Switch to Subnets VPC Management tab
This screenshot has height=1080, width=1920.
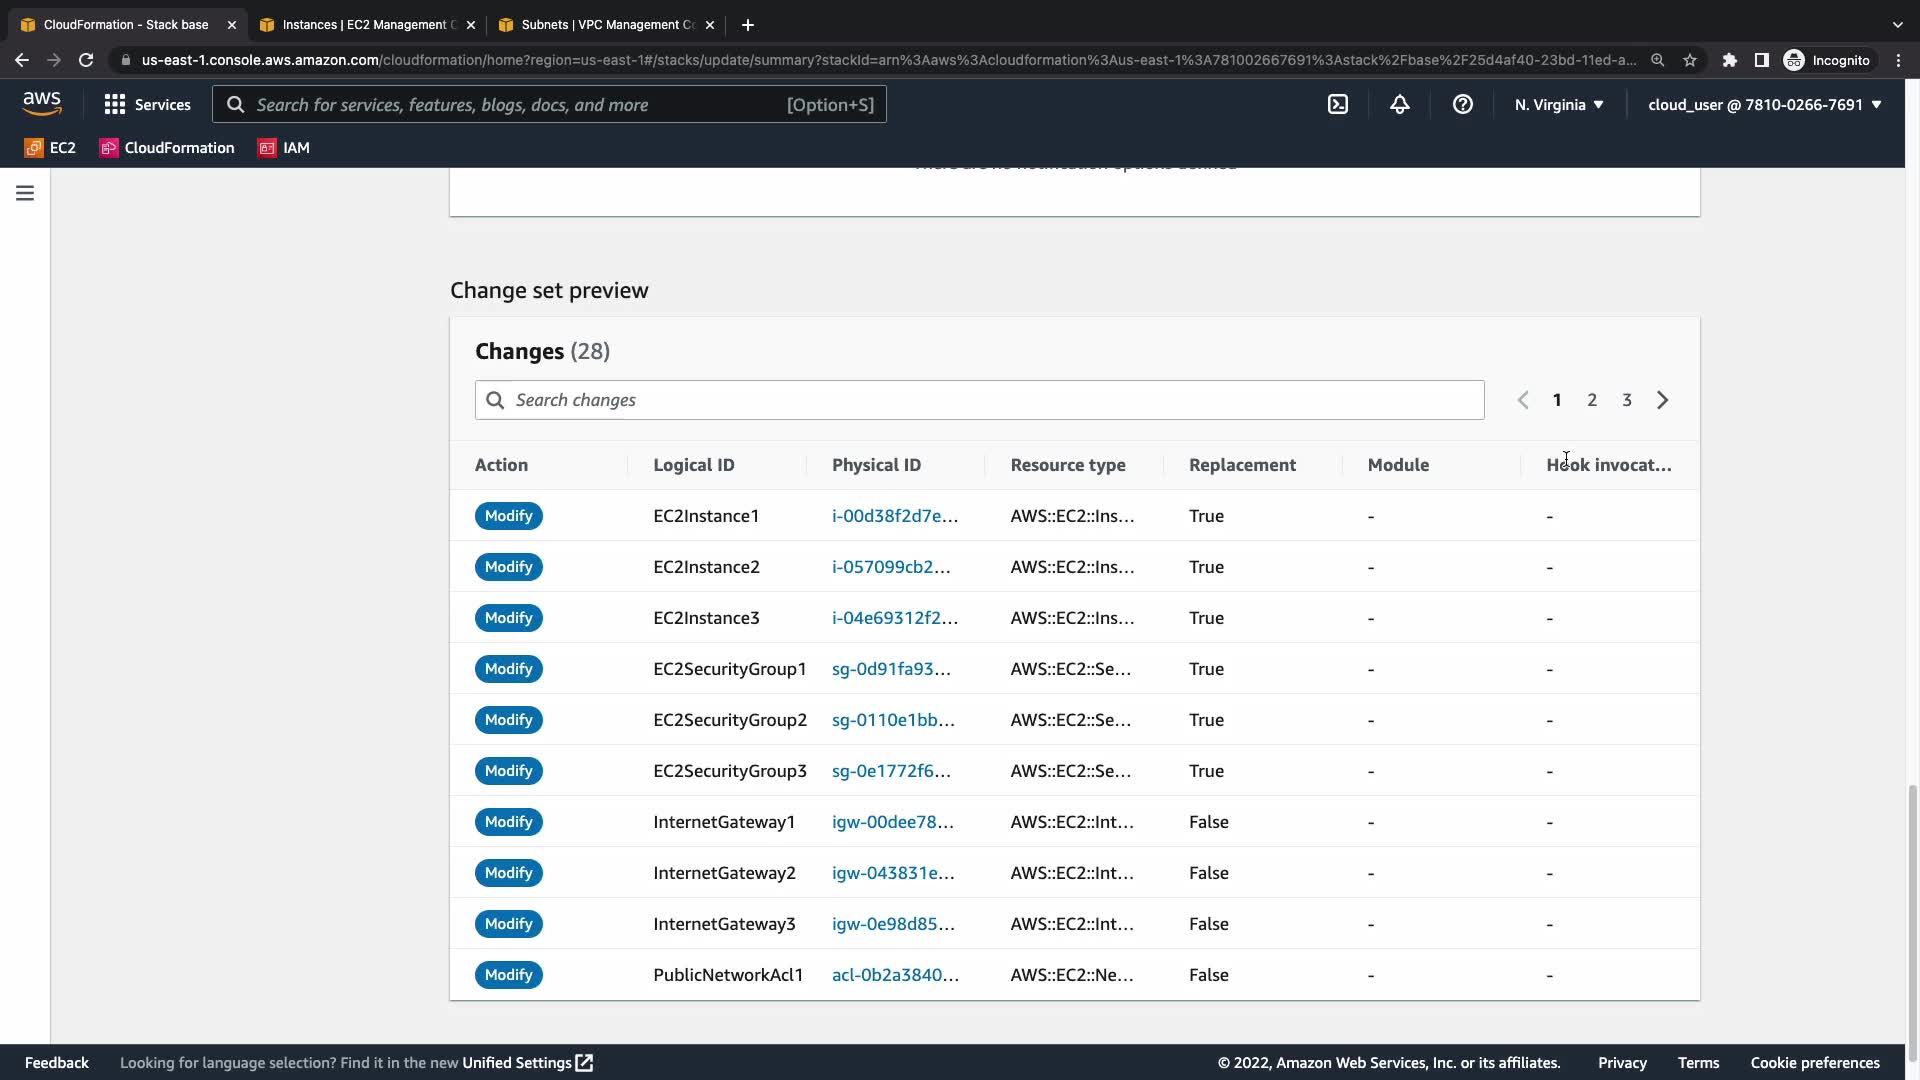point(607,24)
